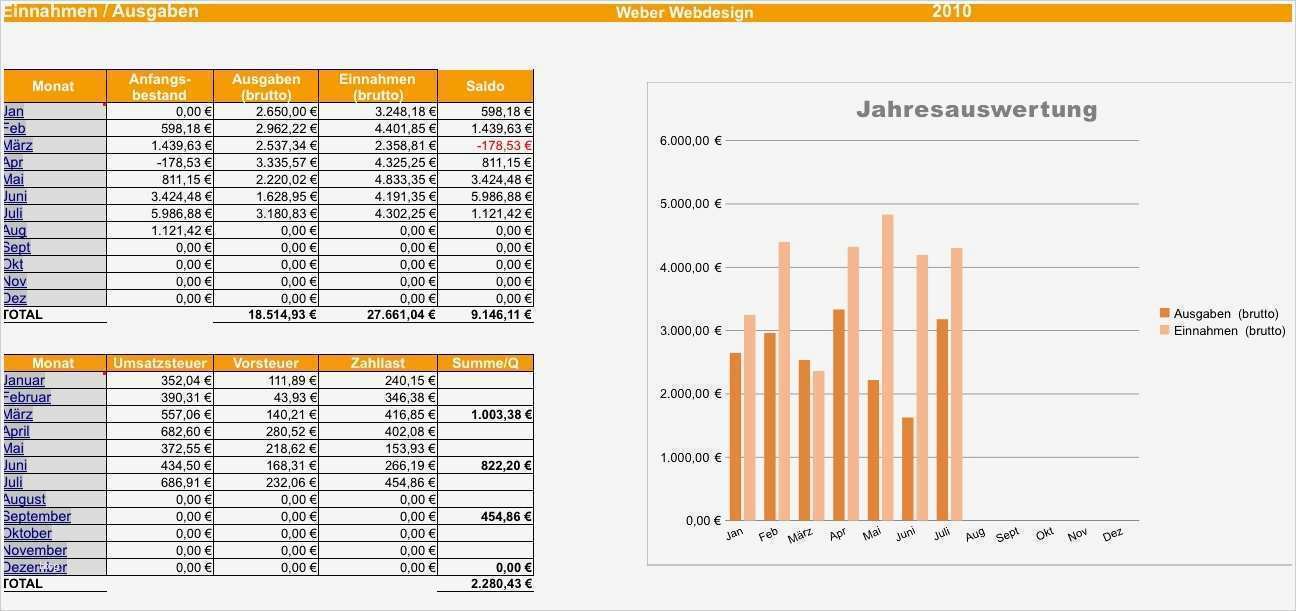This screenshot has width=1296, height=611.
Task: Click the September link in the Umsatzsteuer table
Action: tap(38, 516)
